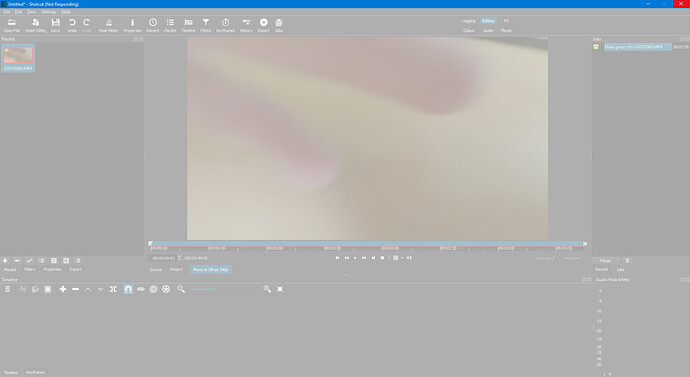Switch to the Source tab
The width and height of the screenshot is (690, 377).
[156, 269]
